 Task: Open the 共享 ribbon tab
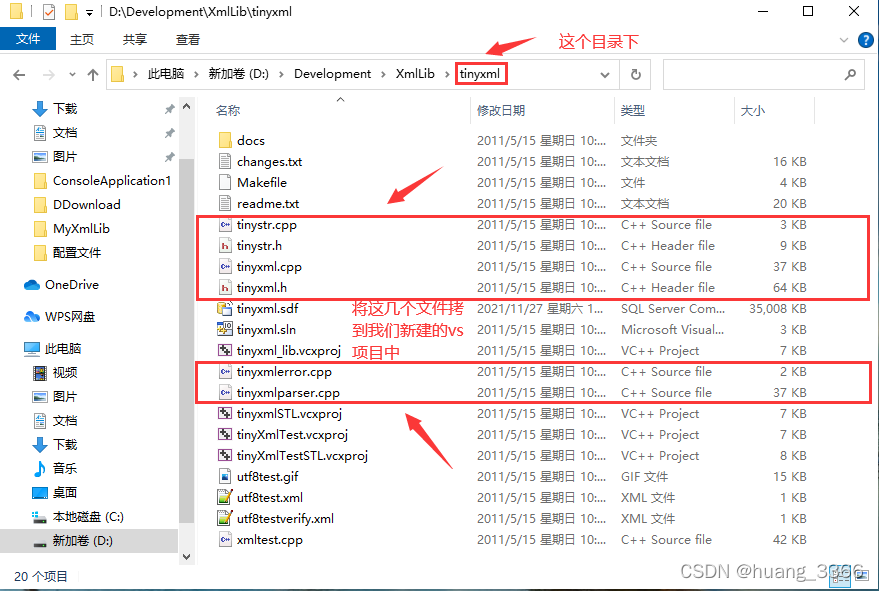(135, 40)
